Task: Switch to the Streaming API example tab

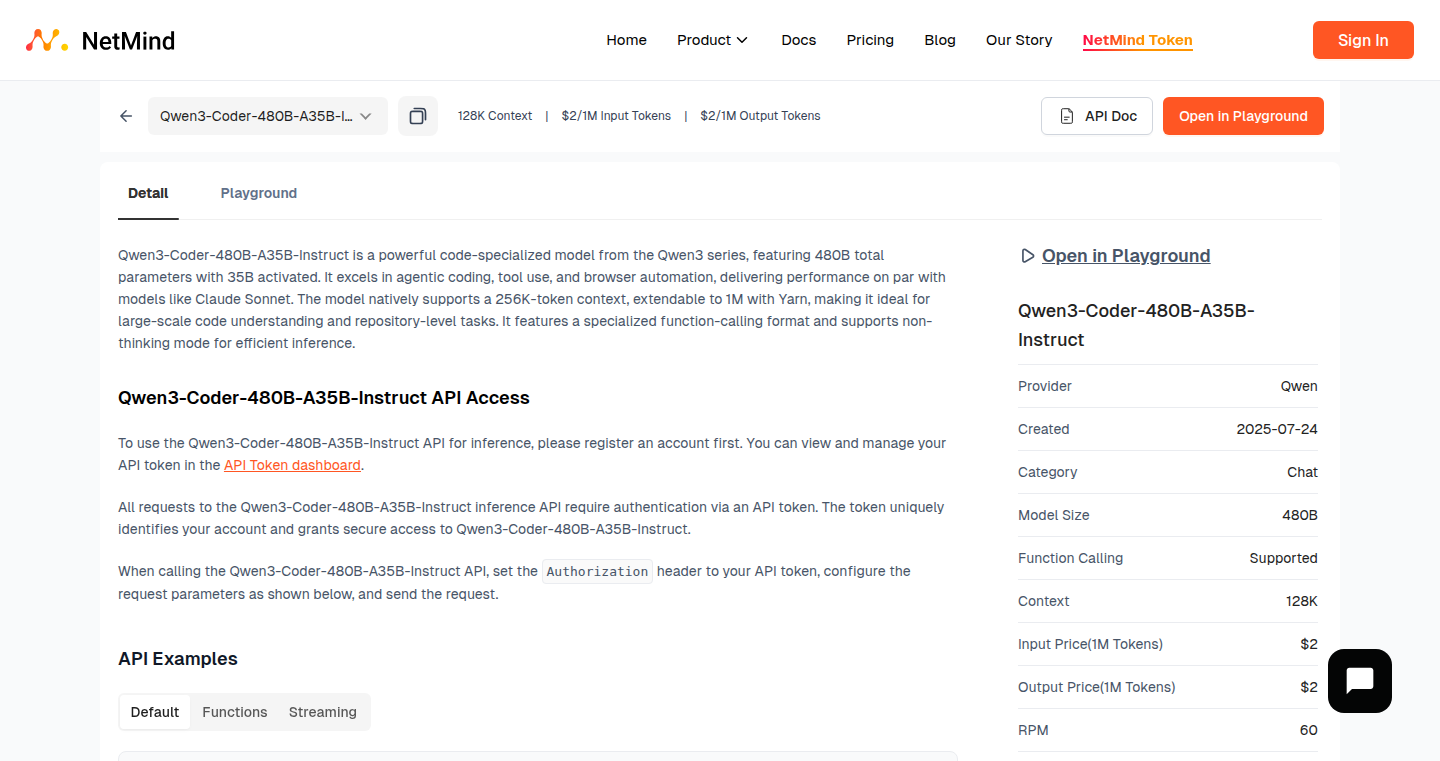Action: (x=323, y=712)
